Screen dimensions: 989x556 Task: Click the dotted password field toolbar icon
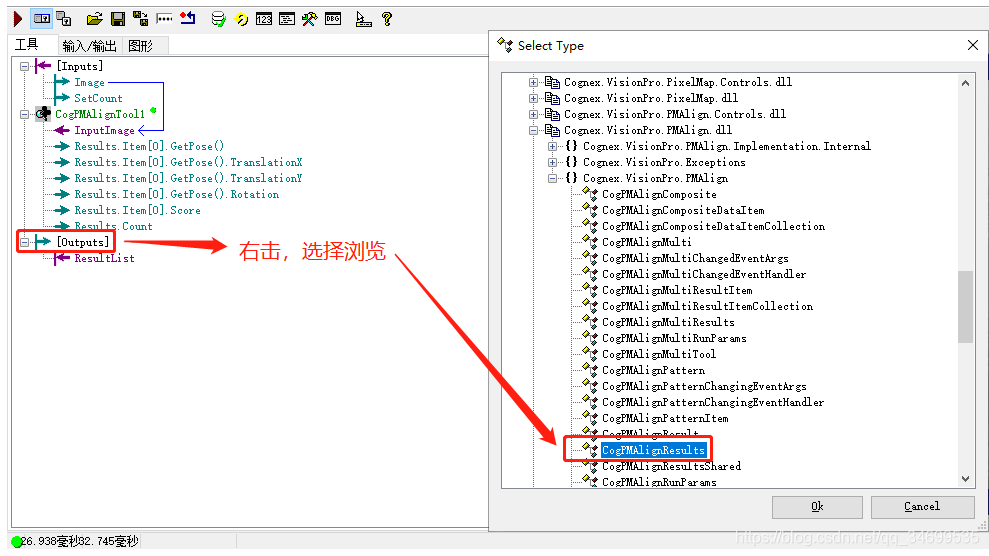pyautogui.click(x=165, y=19)
